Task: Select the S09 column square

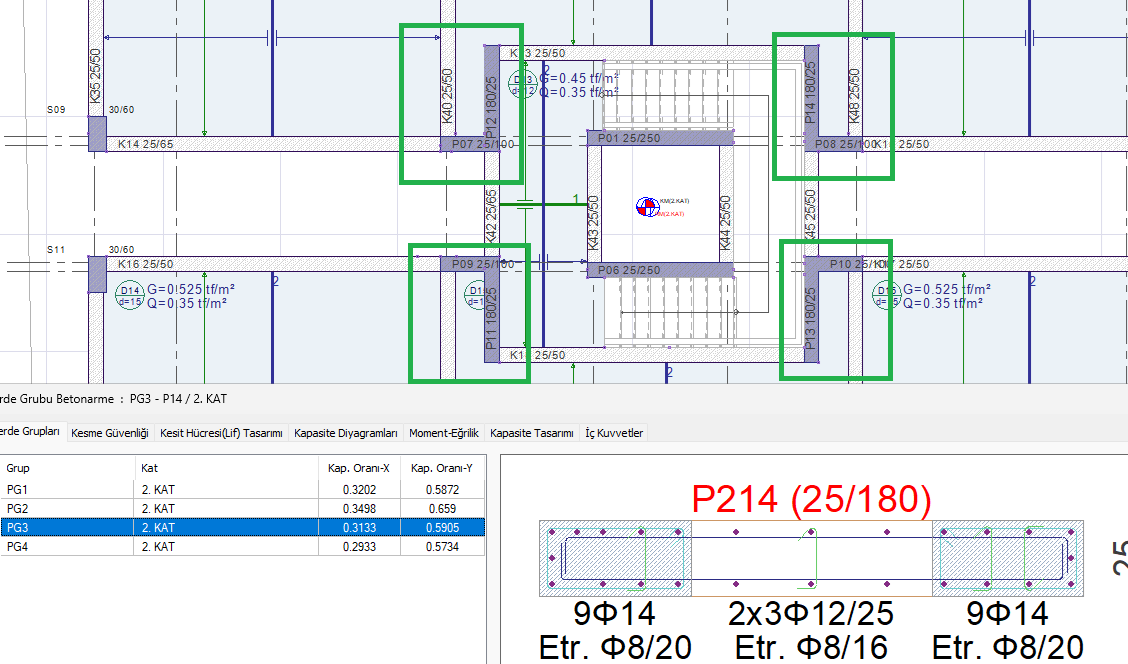Action: click(x=97, y=133)
